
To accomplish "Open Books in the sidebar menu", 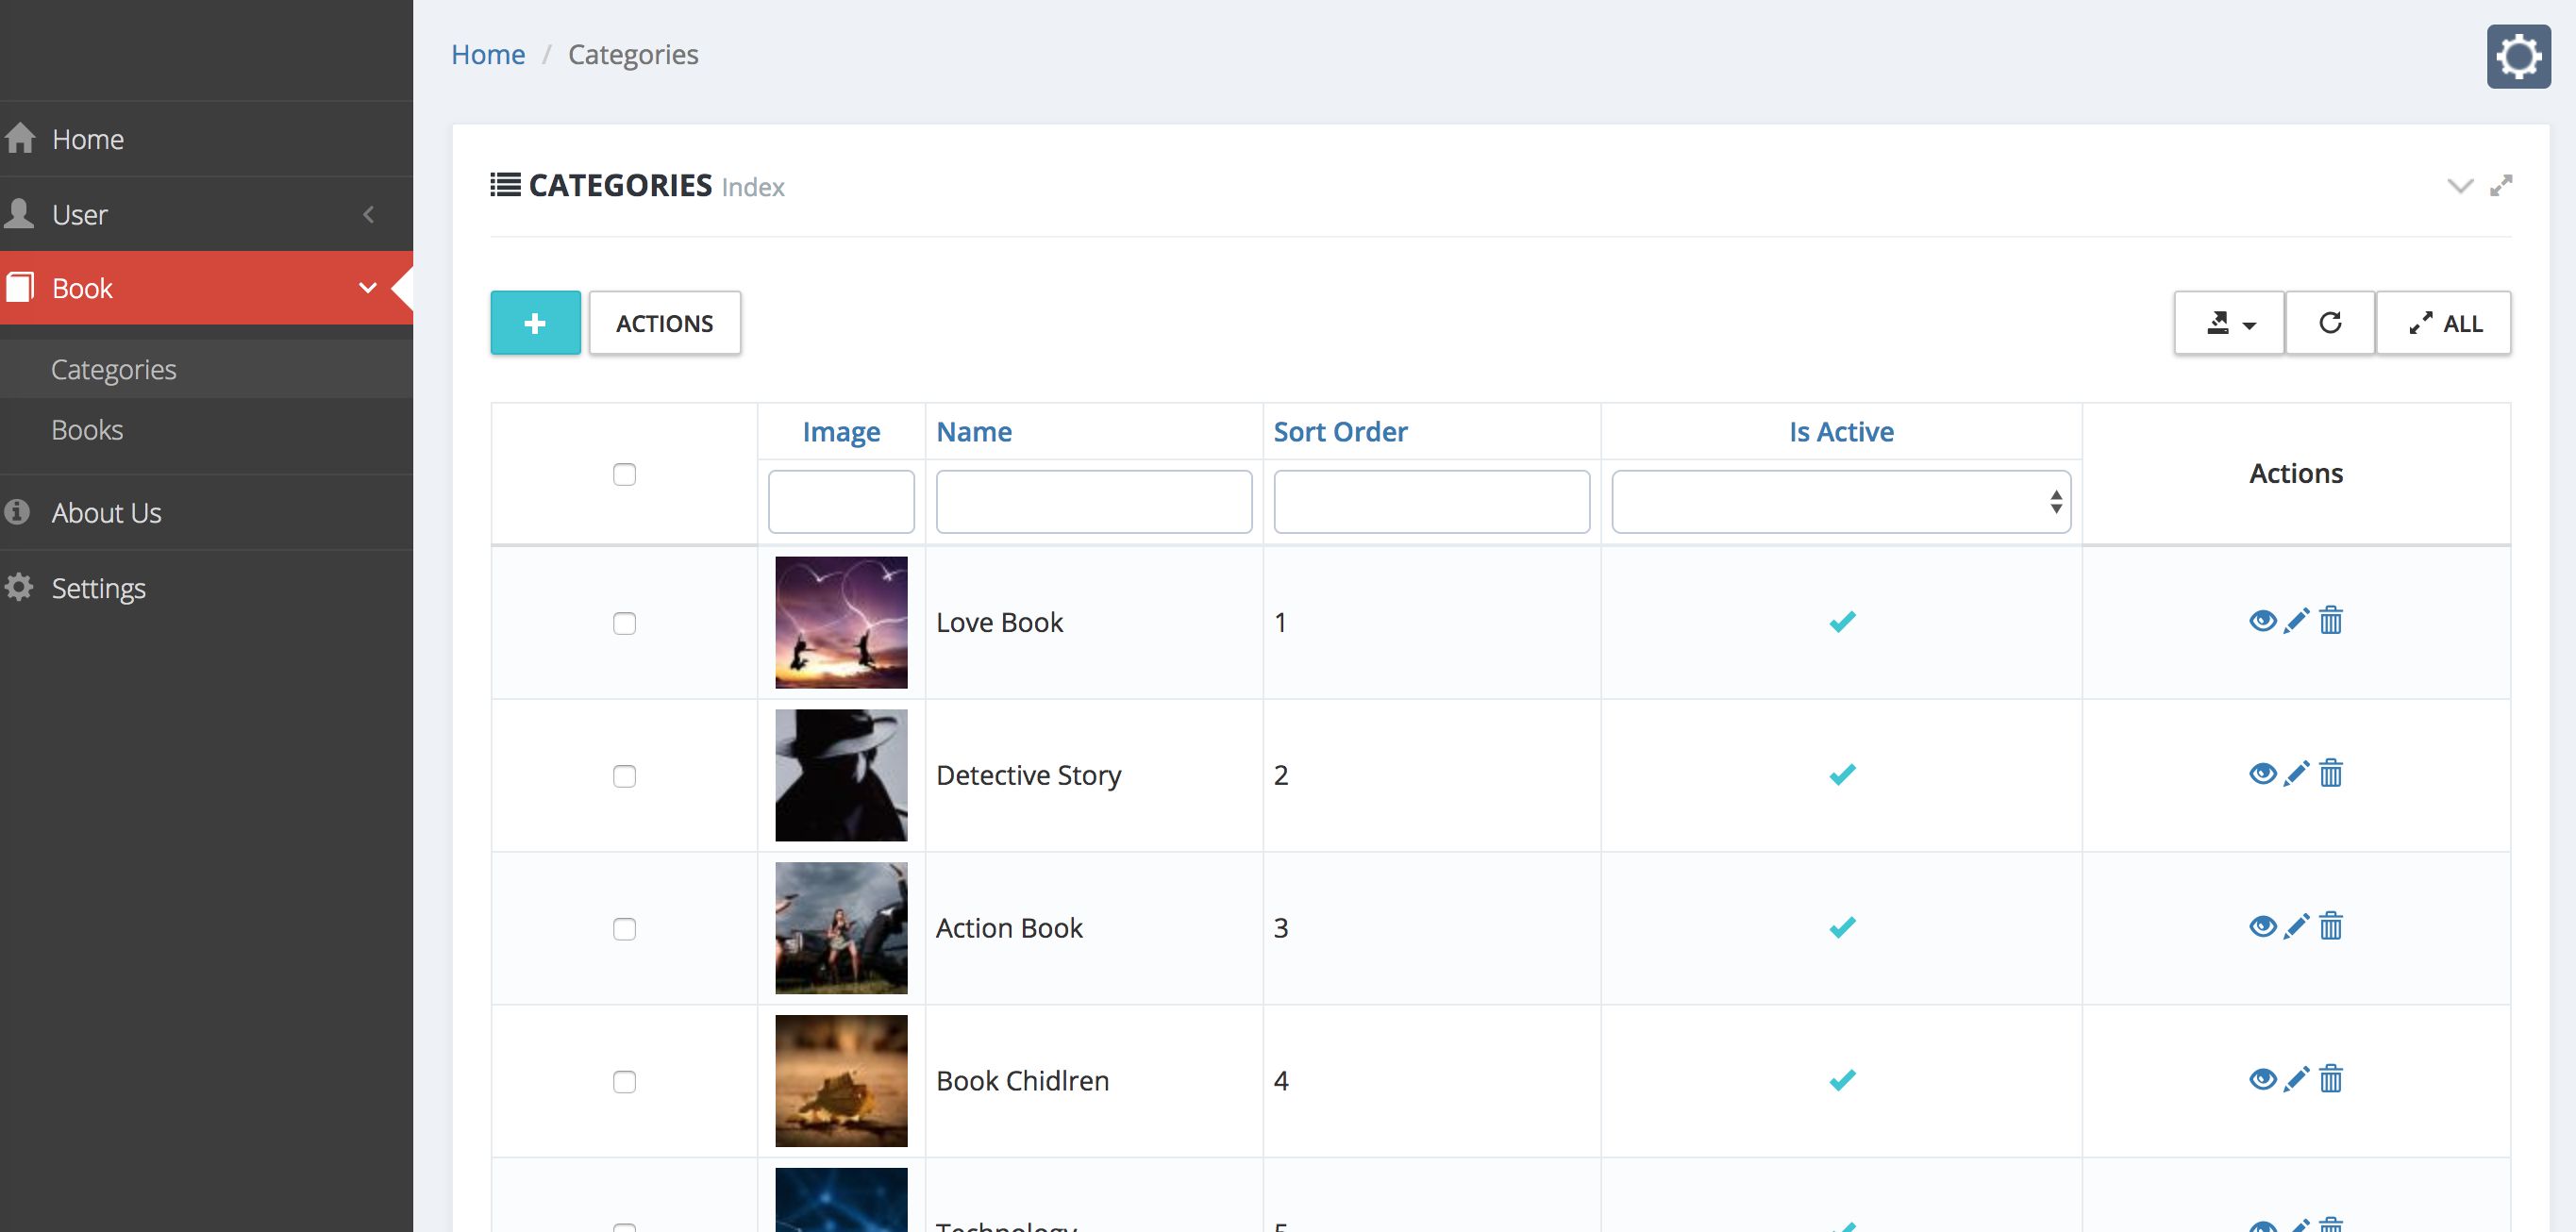I will 88,430.
